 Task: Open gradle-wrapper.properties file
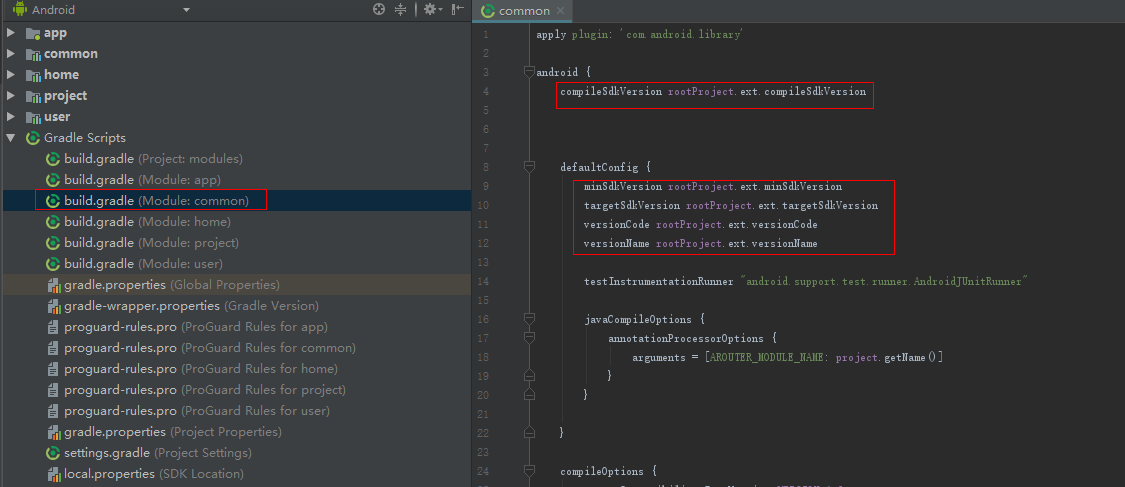[x=190, y=306]
